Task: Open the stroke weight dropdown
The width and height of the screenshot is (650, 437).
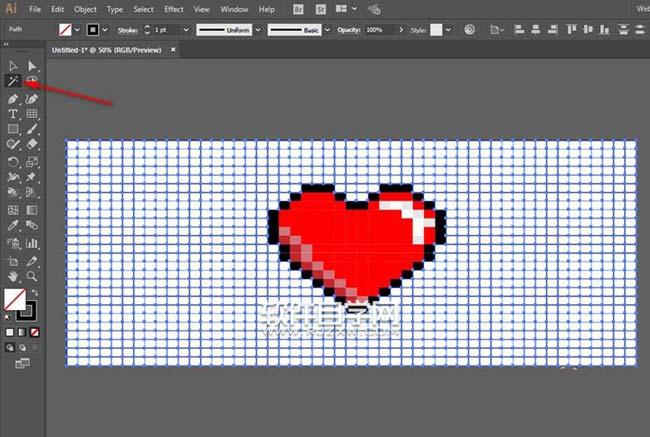Action: pos(186,29)
